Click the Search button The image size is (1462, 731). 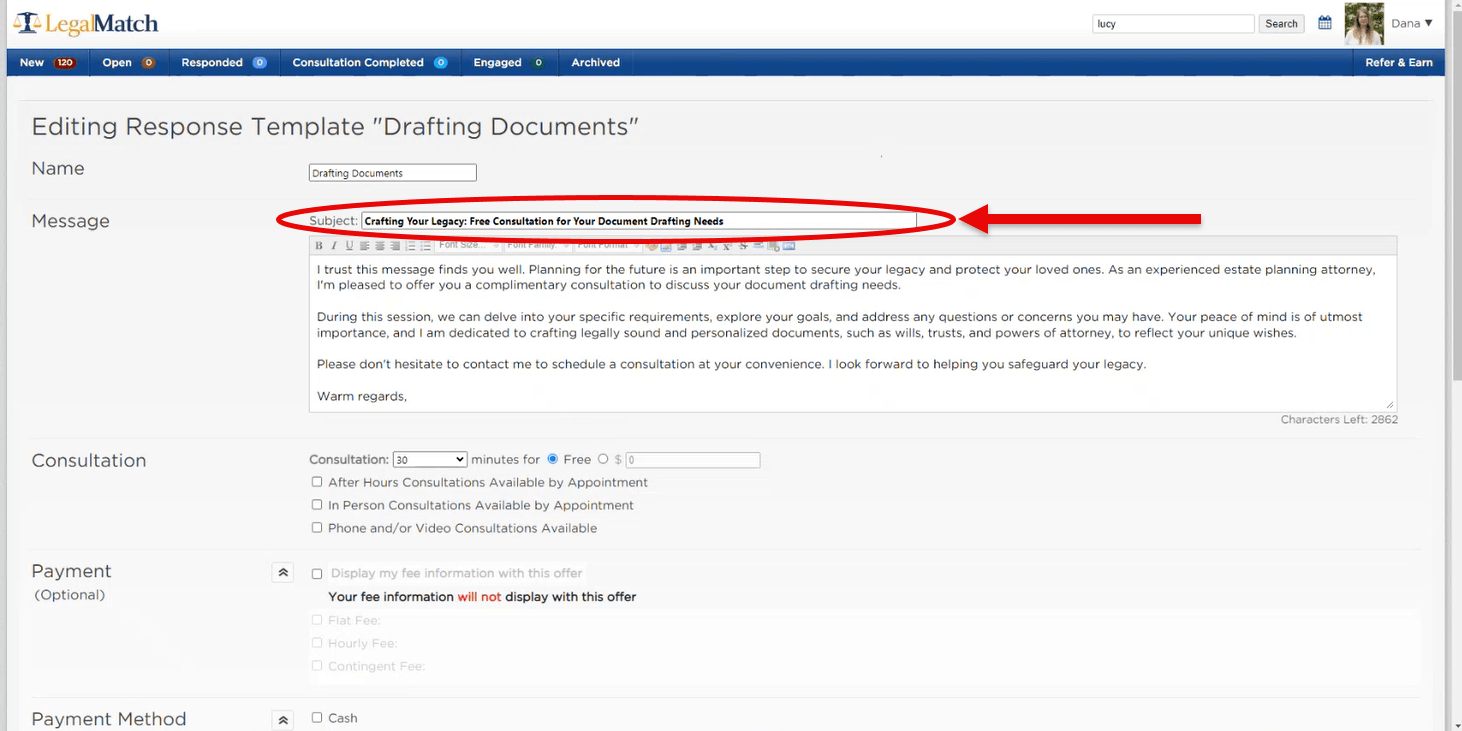coord(1281,24)
